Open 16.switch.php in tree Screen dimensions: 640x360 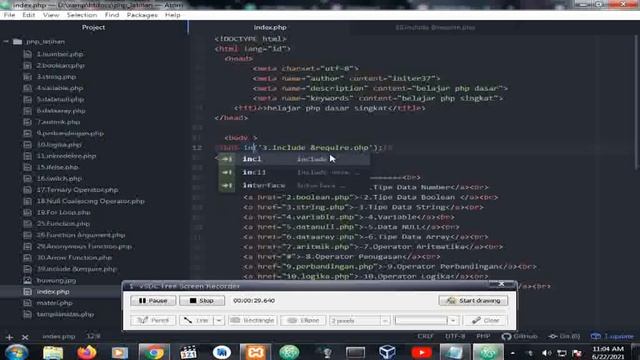(59, 178)
